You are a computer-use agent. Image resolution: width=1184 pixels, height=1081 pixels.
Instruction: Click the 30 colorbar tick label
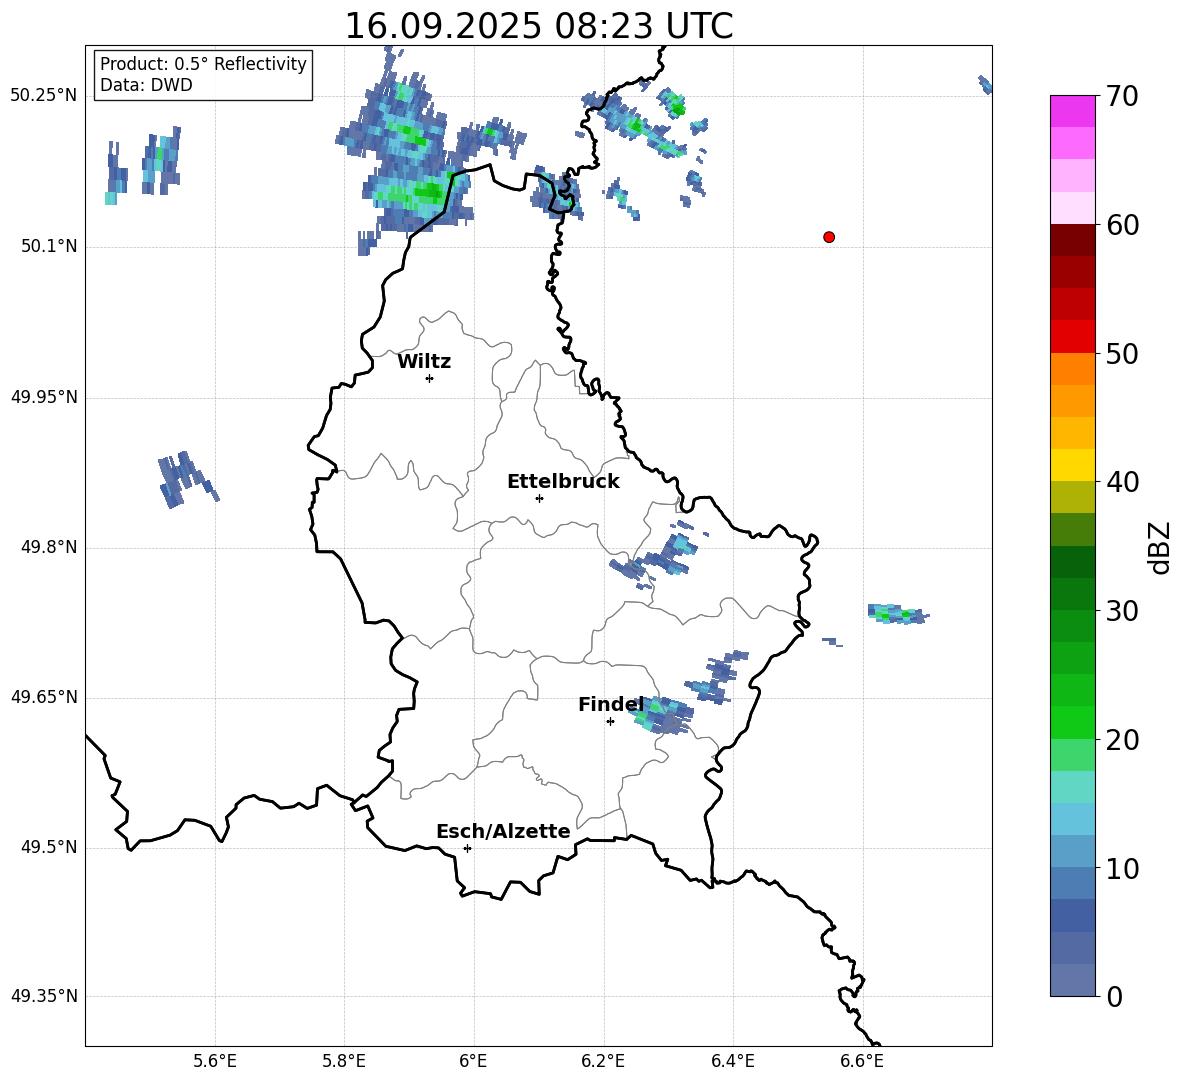[1121, 610]
